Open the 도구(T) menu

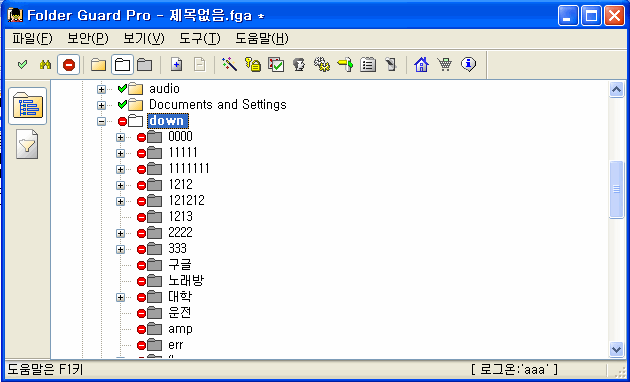[200, 39]
